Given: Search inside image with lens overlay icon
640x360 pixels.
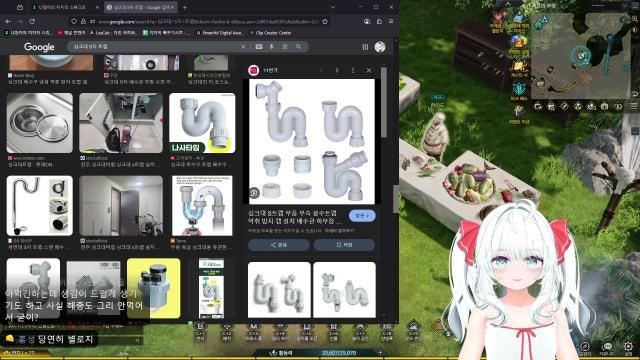Looking at the screenshot, I should 254,193.
